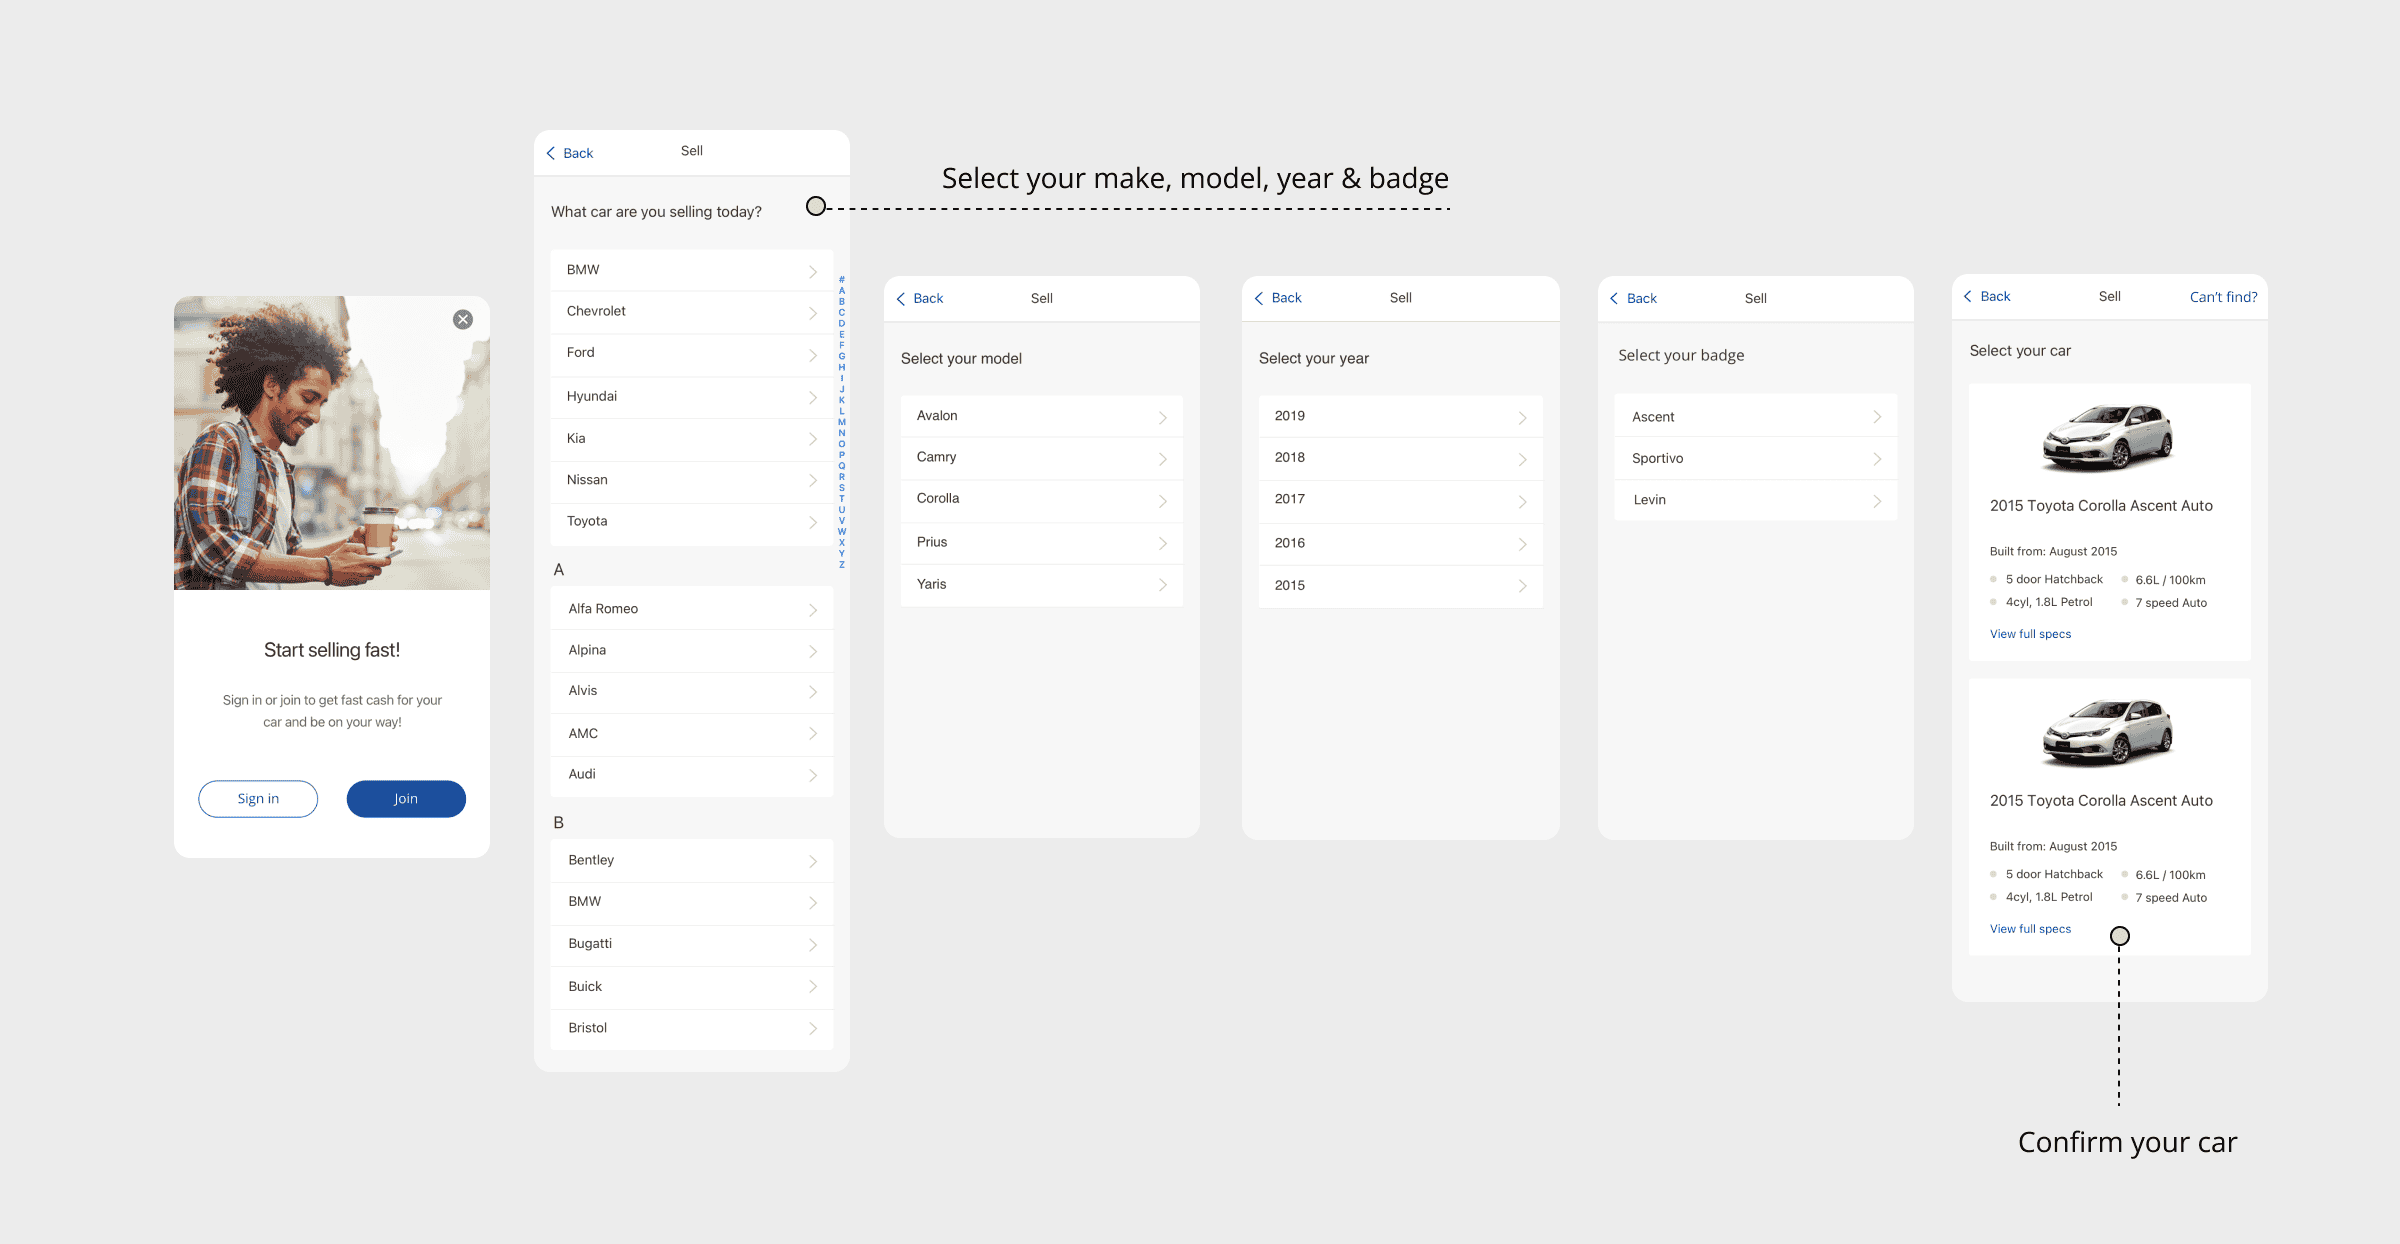Jump to letter M in alphabet index

842,422
